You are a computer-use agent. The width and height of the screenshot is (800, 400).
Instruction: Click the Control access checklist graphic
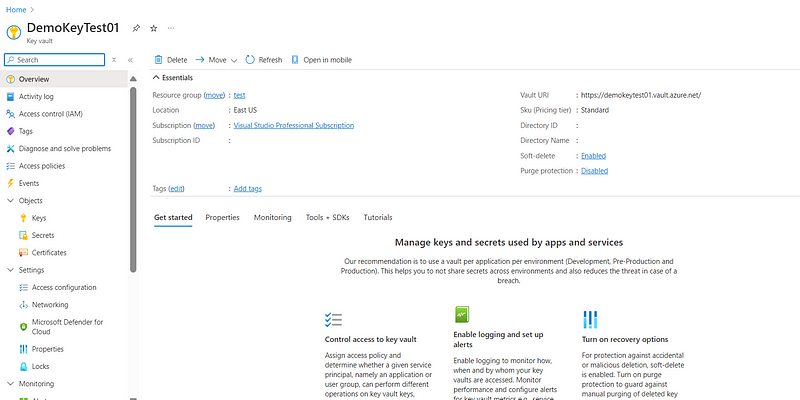click(x=333, y=320)
